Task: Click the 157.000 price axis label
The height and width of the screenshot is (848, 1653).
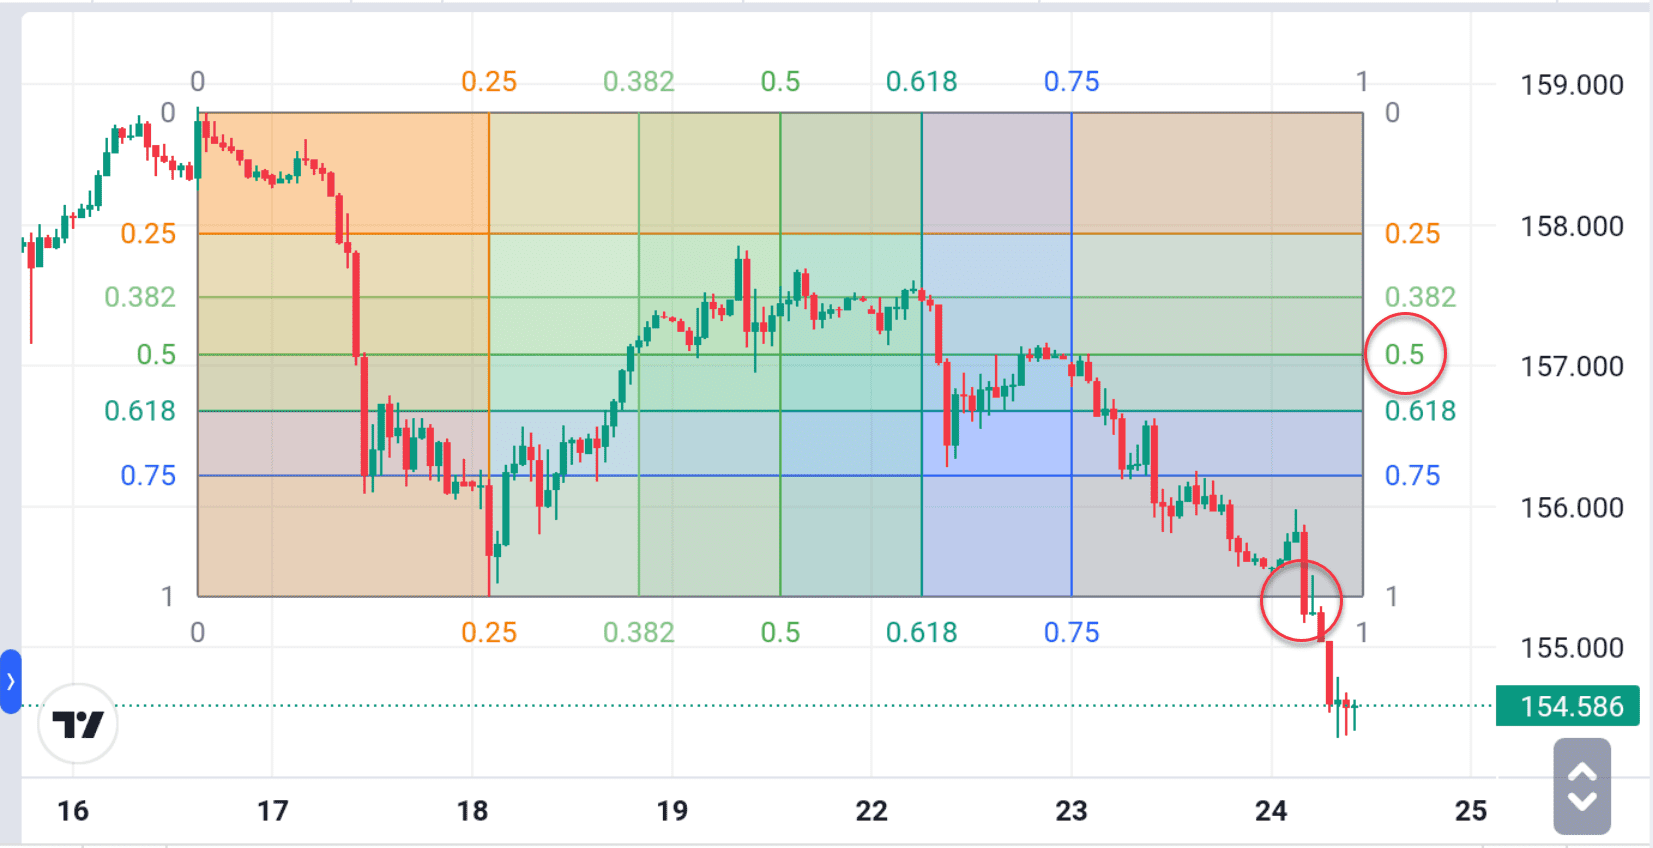Action: 1572,366
